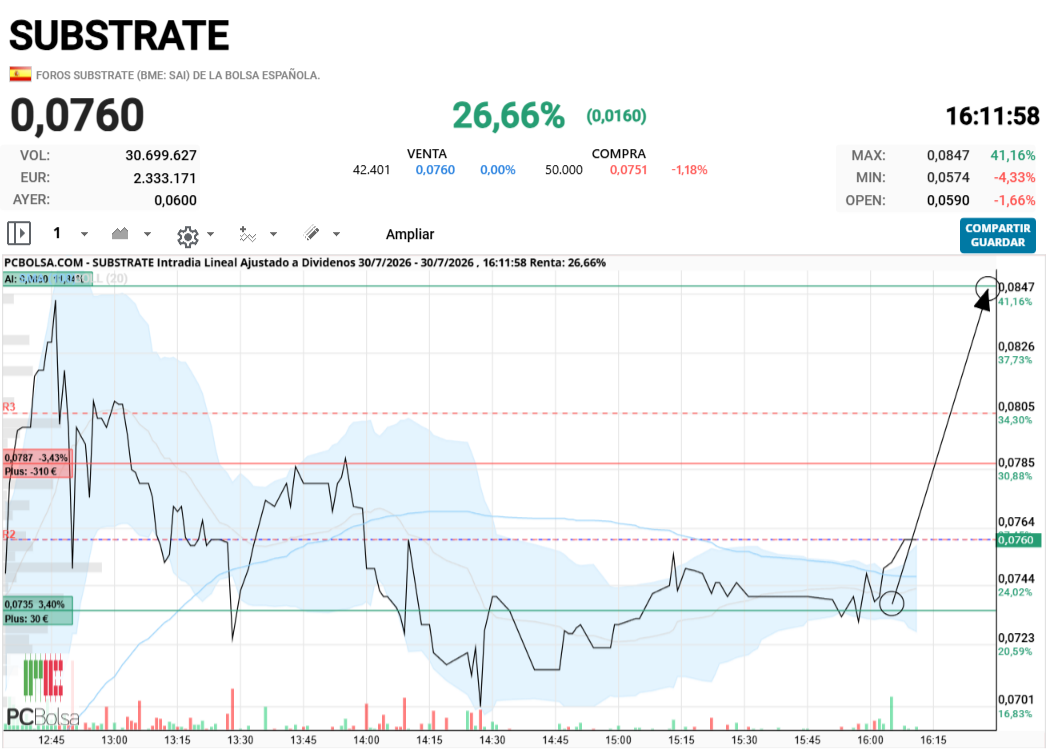Click the Spanish flag icon
The image size is (1048, 749).
pos(20,74)
